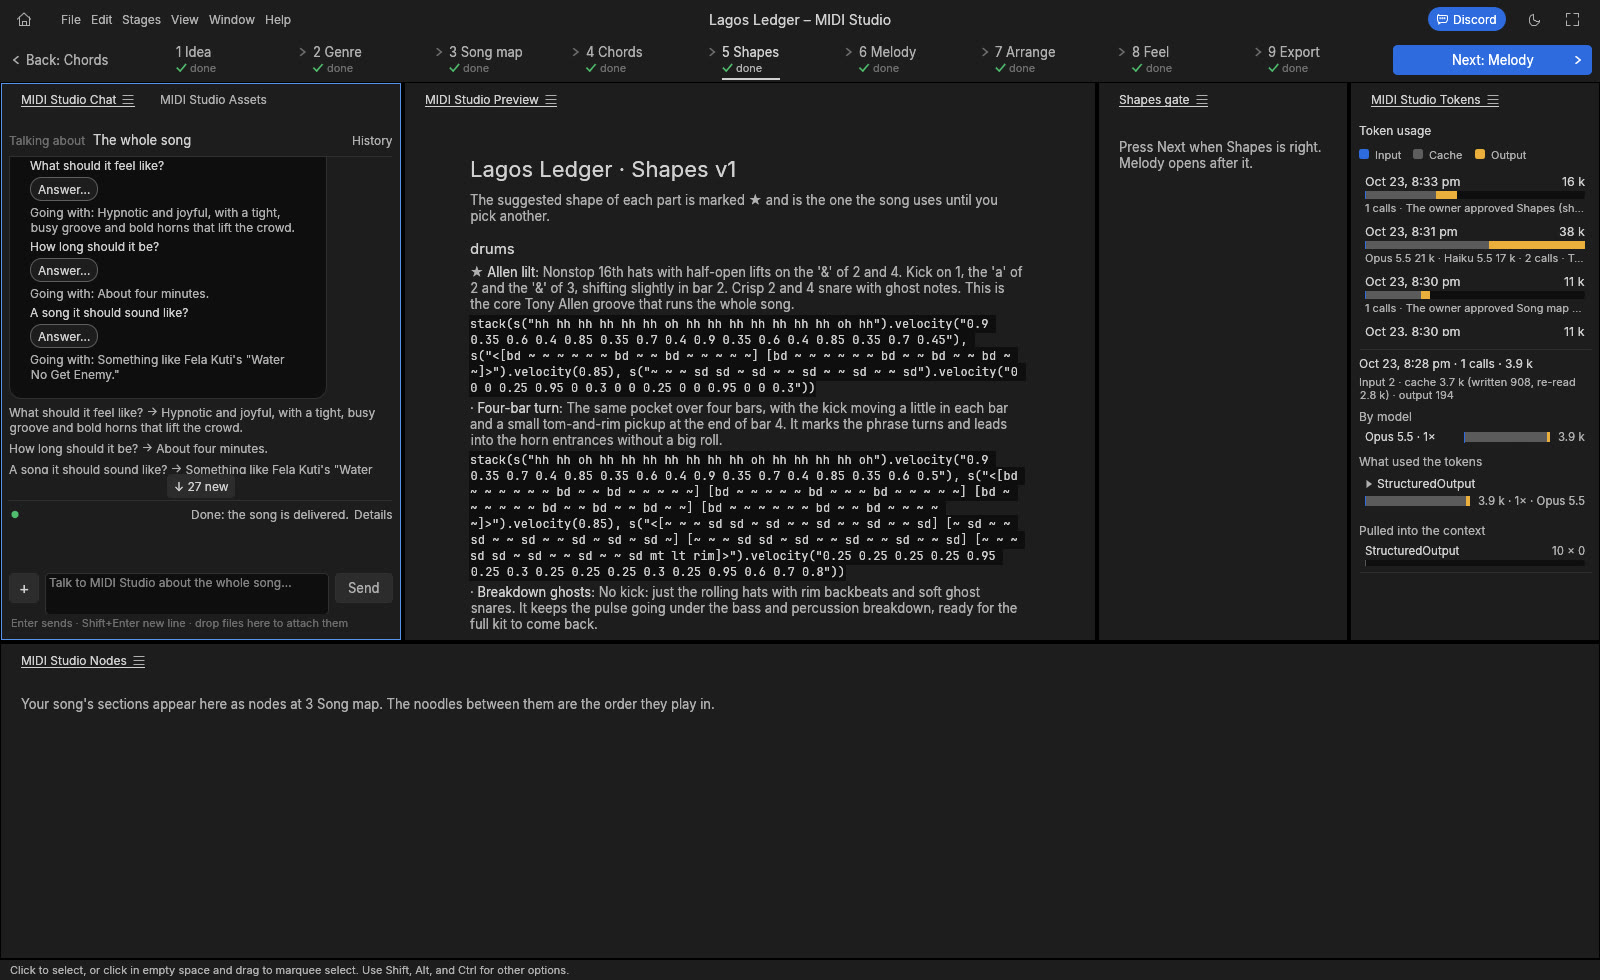Viewport: 1600px width, 980px height.
Task: Open chat History
Action: pyautogui.click(x=372, y=141)
